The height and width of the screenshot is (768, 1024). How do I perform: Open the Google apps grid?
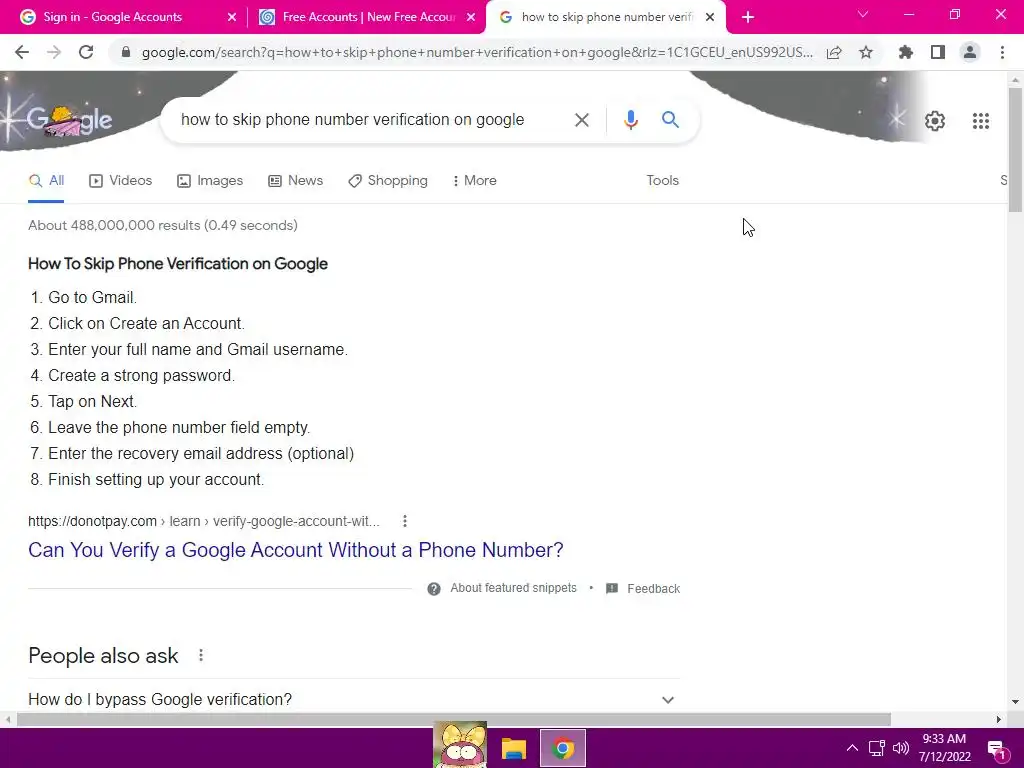tap(980, 121)
